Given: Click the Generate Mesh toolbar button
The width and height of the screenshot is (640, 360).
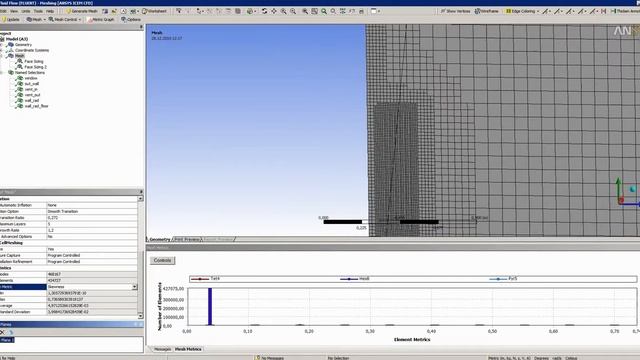Looking at the screenshot, I should 82,11.
